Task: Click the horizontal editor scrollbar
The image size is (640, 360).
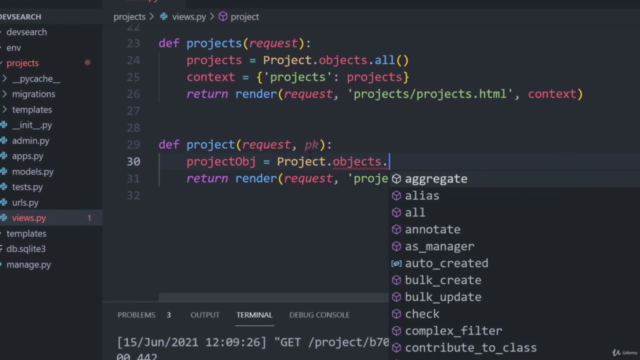Action: pyautogui.click(x=273, y=298)
